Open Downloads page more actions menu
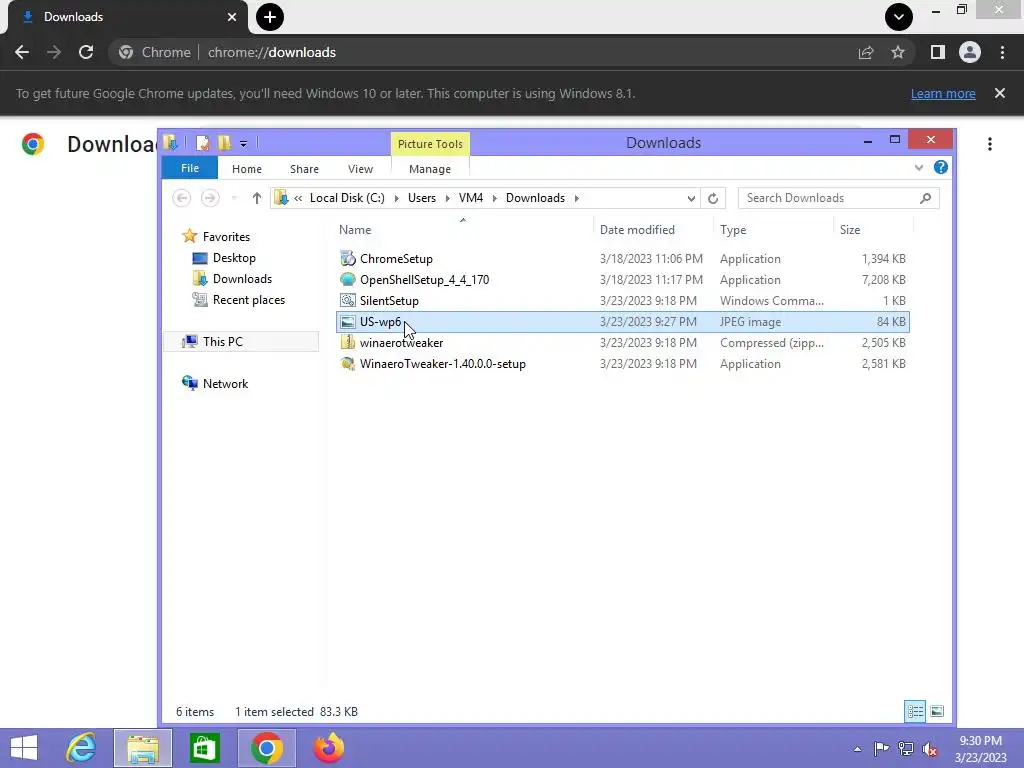1024x768 pixels. pos(990,144)
